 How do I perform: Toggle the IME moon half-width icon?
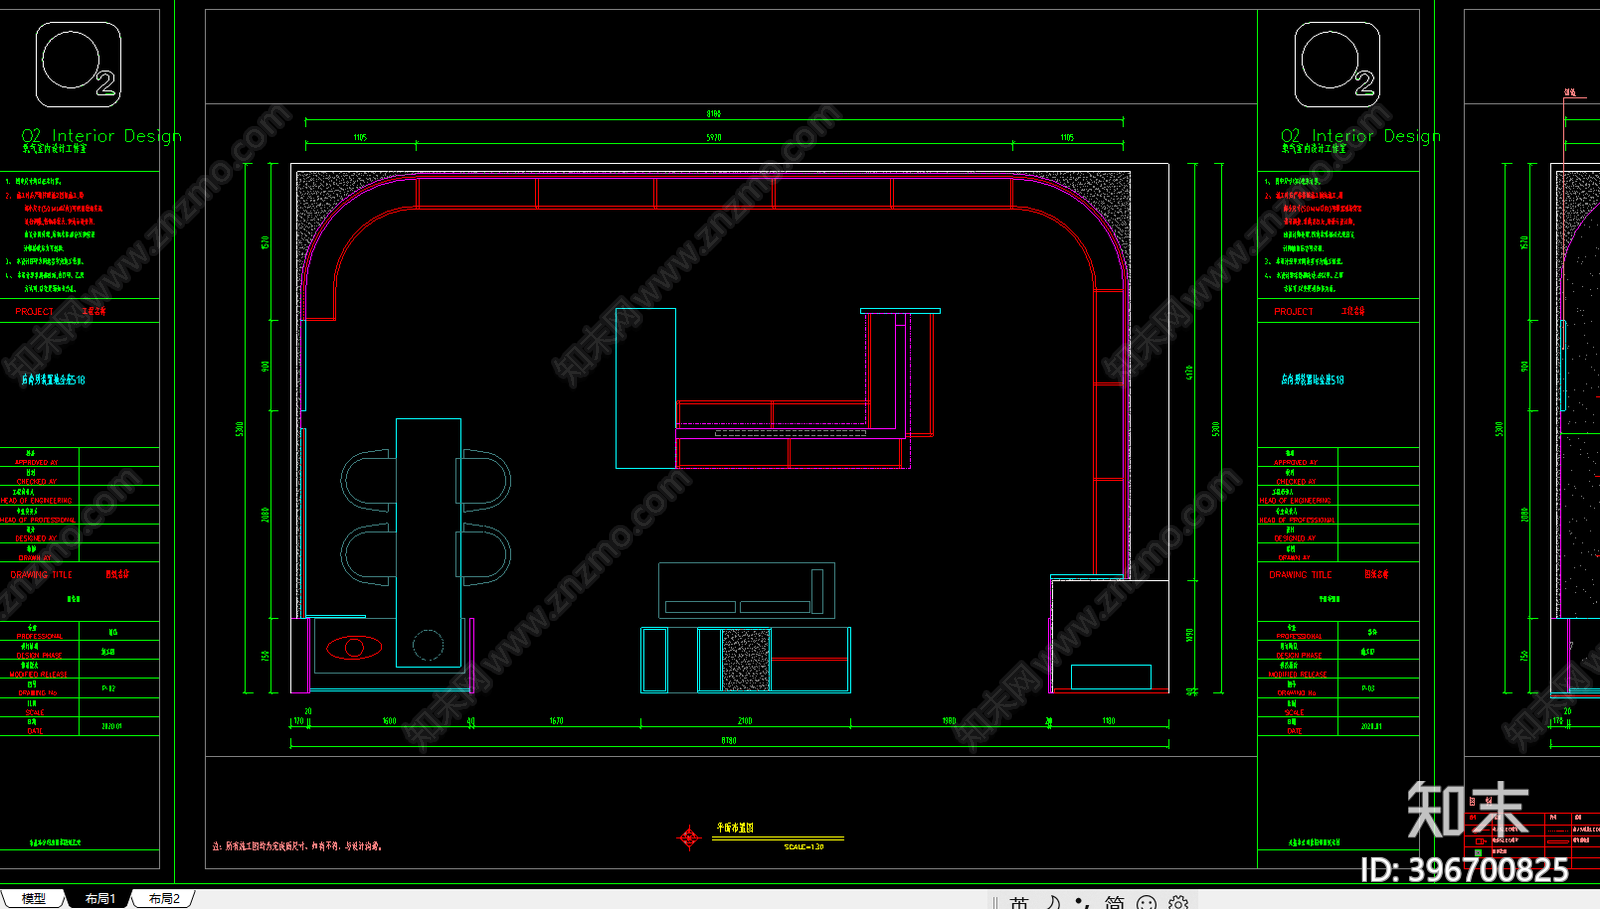(x=1052, y=902)
